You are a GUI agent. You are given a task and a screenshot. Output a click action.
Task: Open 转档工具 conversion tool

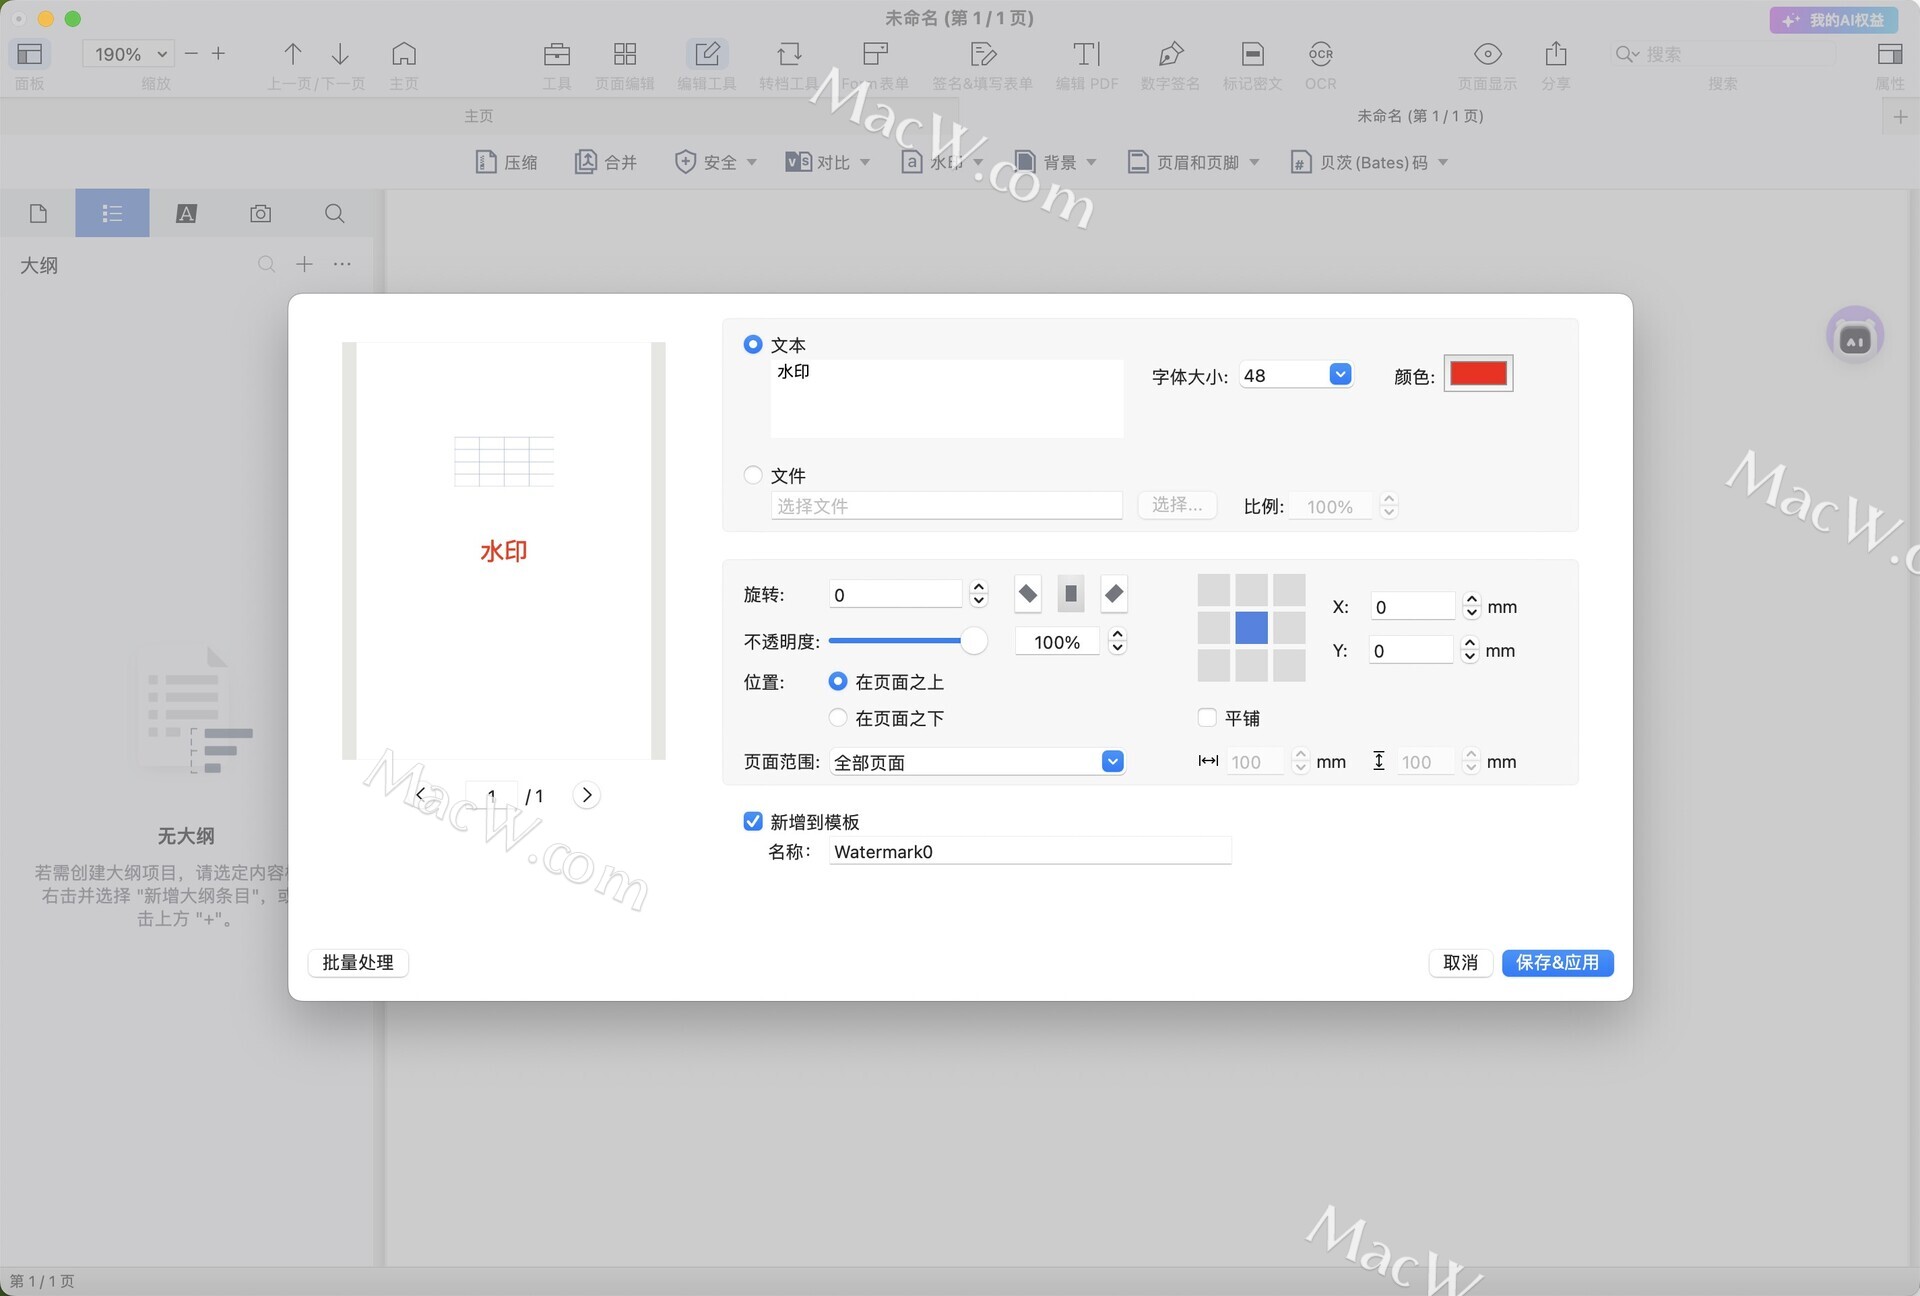coord(789,54)
